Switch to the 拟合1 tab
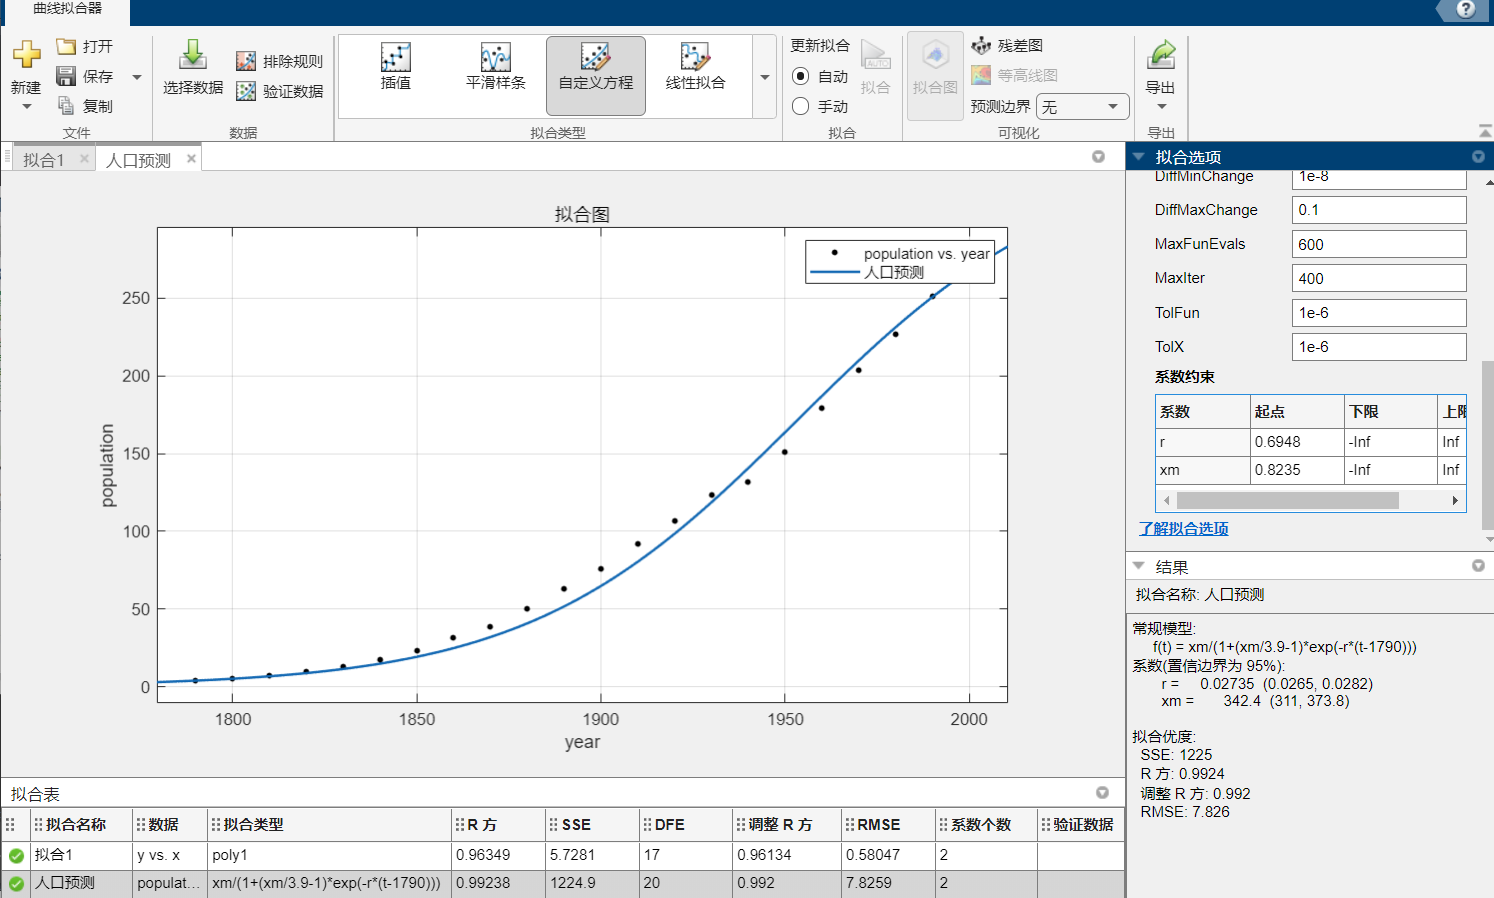The image size is (1494, 898). [x=44, y=160]
